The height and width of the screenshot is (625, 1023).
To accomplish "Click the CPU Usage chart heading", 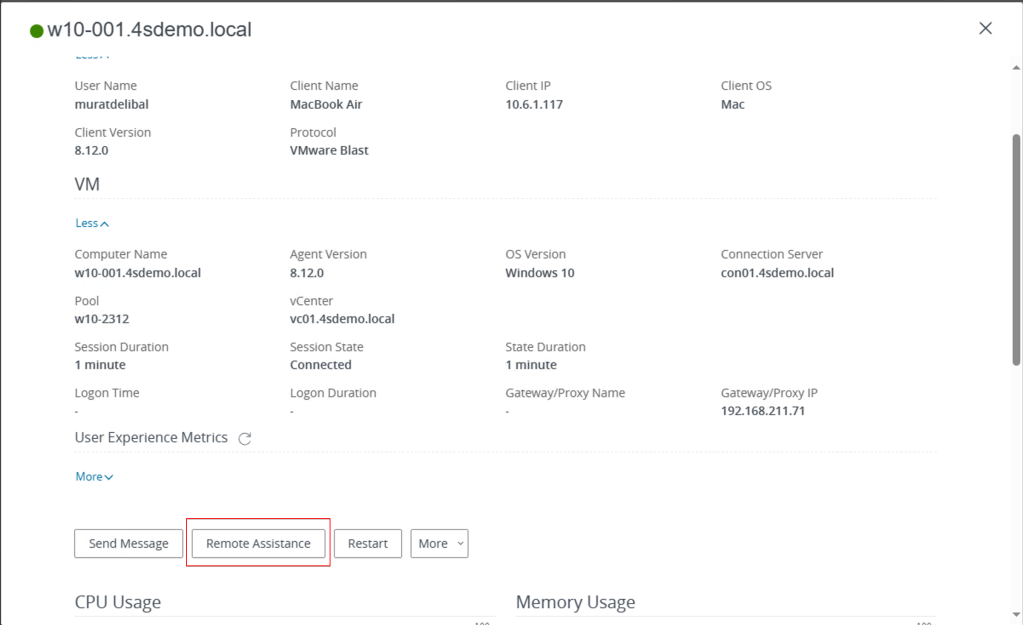I will pos(118,602).
